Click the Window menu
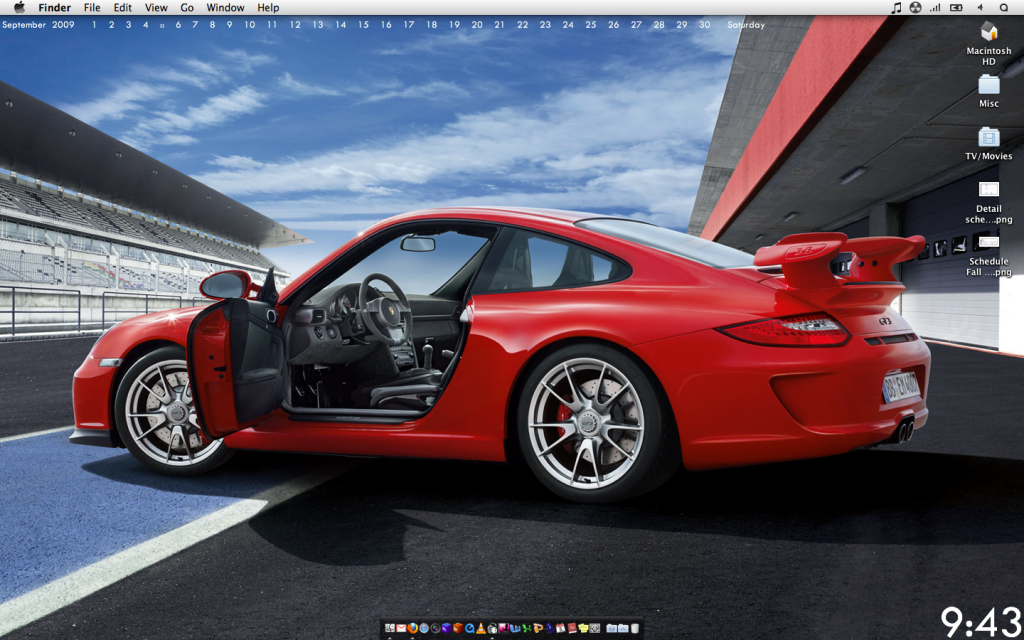This screenshot has height=640, width=1024. click(225, 7)
